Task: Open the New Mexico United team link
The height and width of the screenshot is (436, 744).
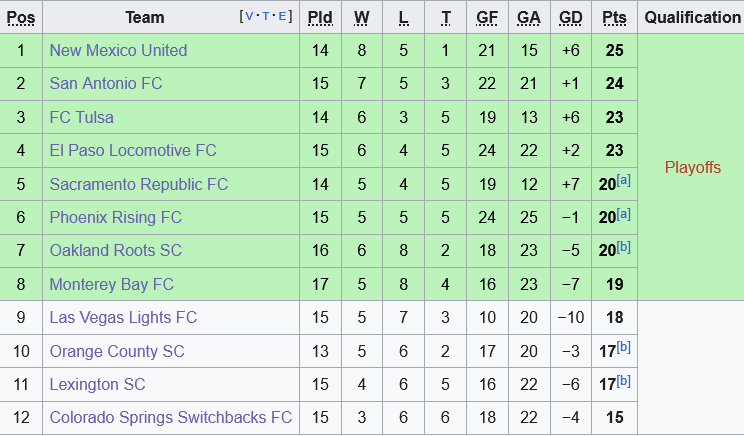Action: 118,50
